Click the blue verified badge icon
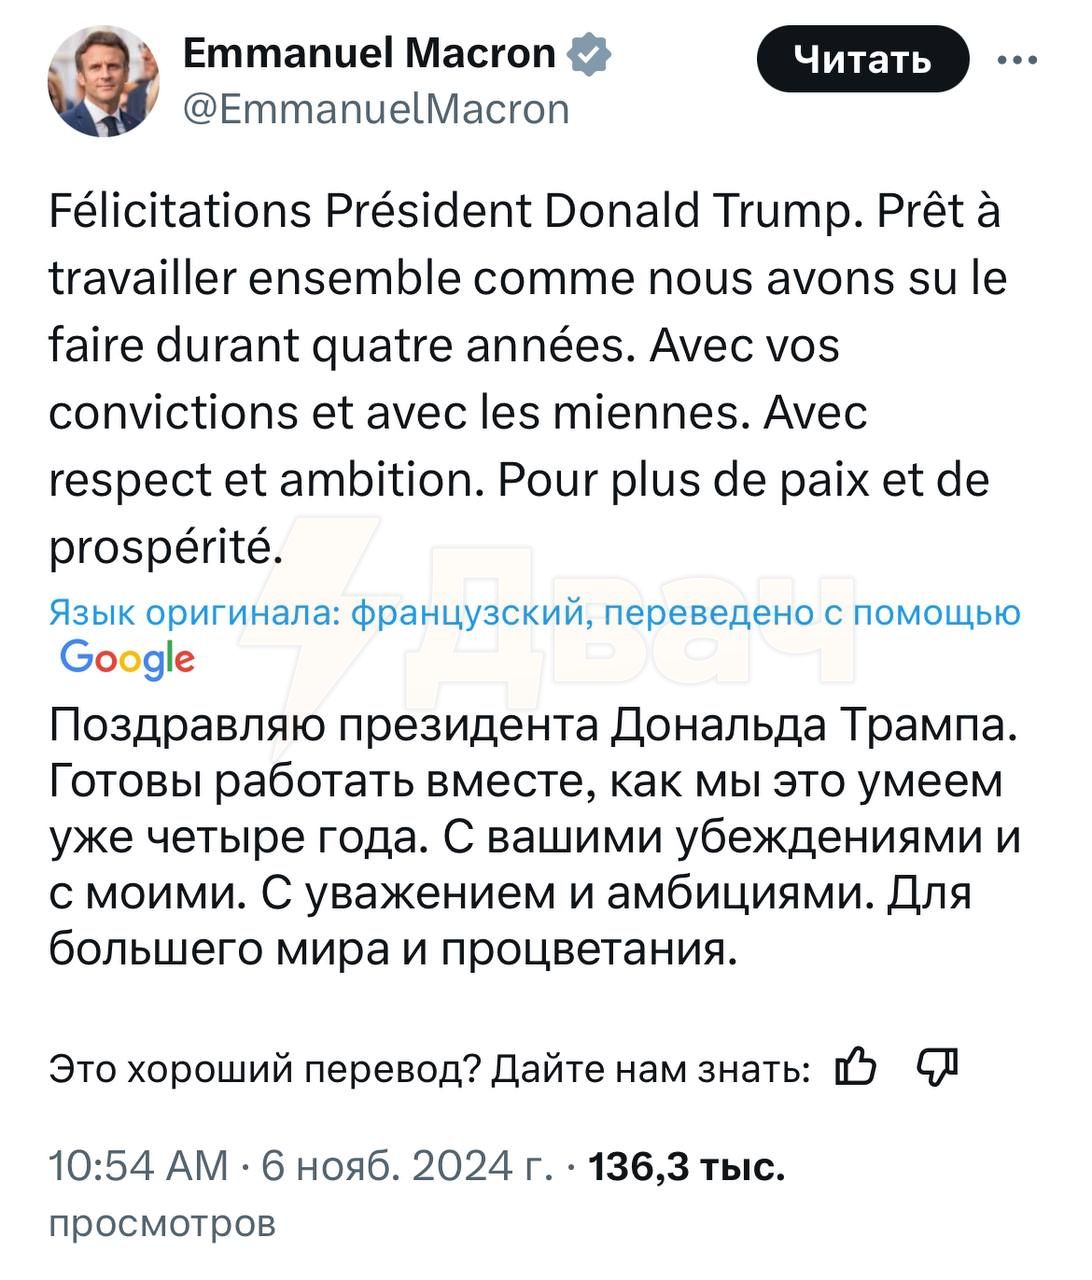 click(589, 54)
